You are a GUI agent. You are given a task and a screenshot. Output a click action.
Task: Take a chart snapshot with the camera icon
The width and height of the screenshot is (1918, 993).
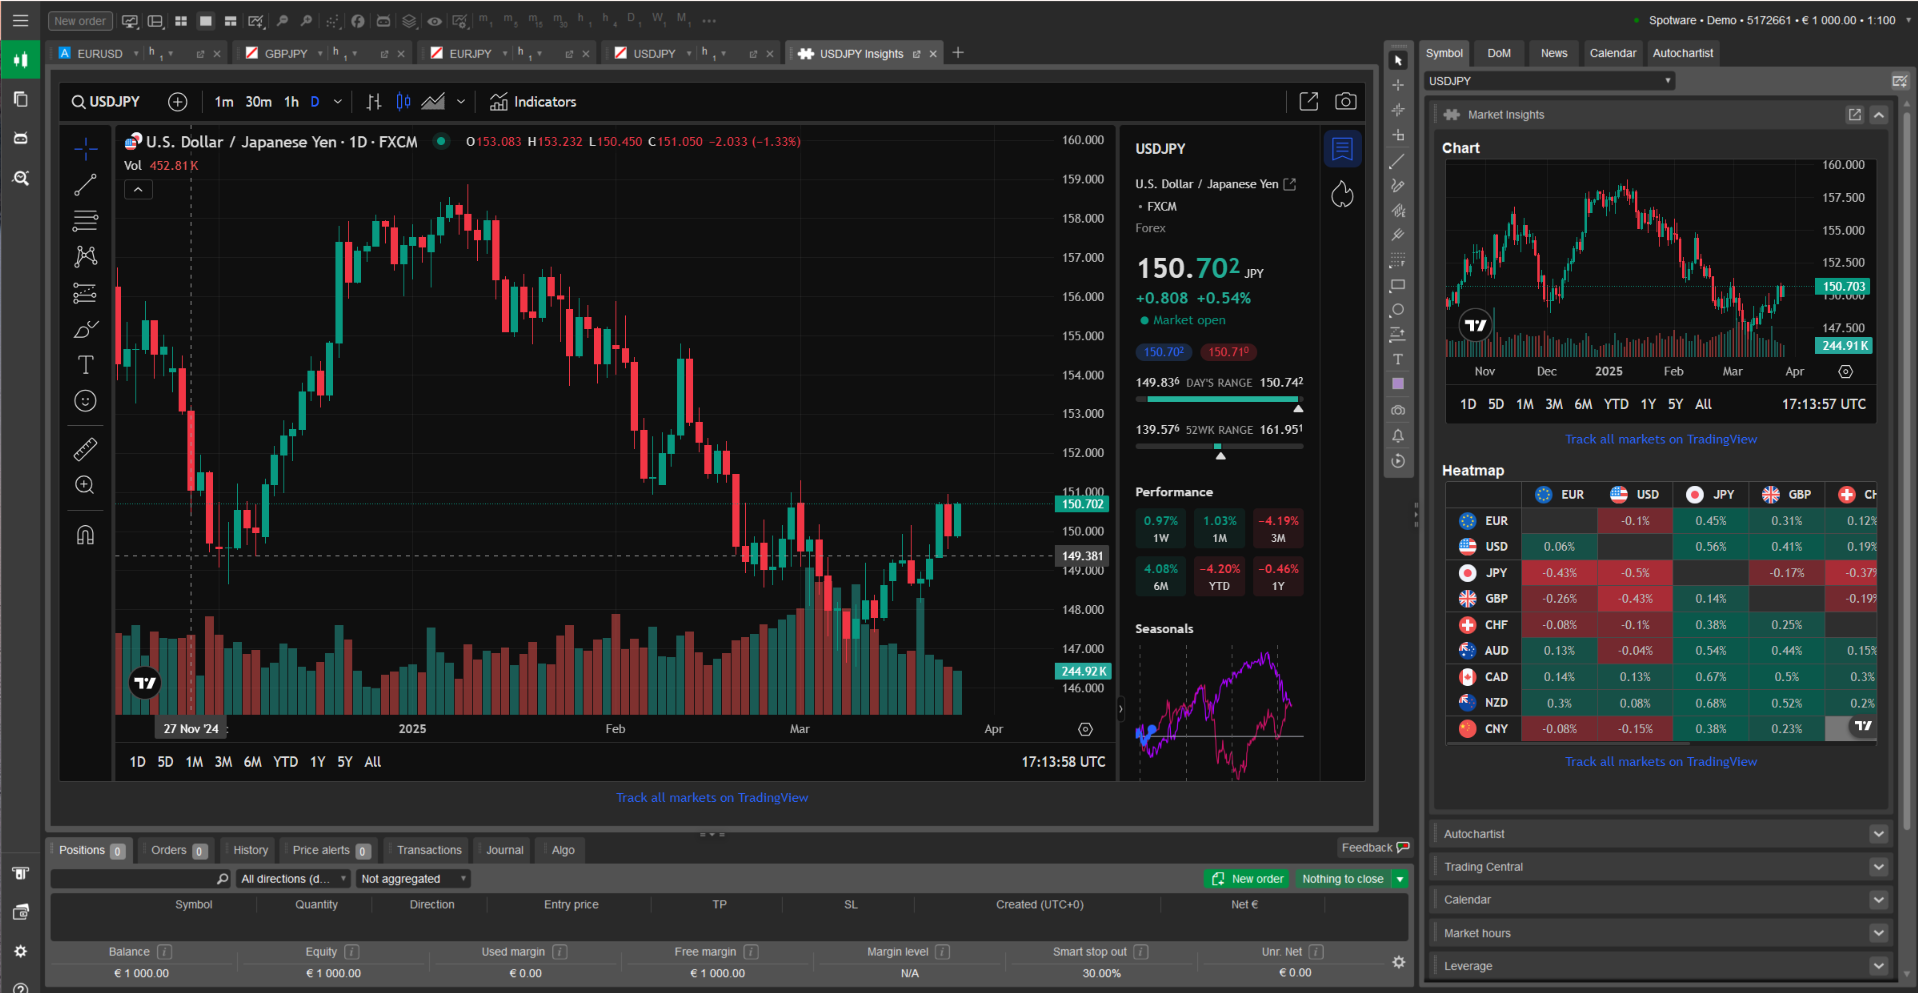pyautogui.click(x=1346, y=101)
